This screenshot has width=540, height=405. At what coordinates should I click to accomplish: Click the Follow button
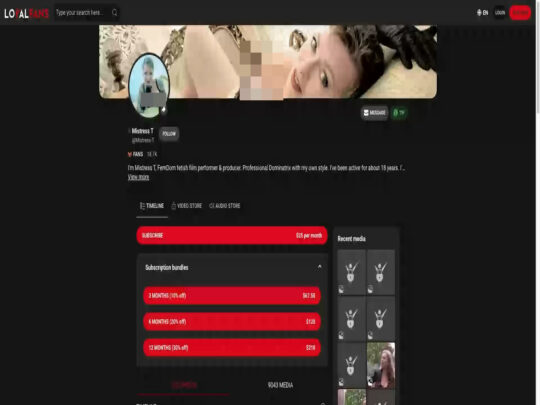point(169,134)
